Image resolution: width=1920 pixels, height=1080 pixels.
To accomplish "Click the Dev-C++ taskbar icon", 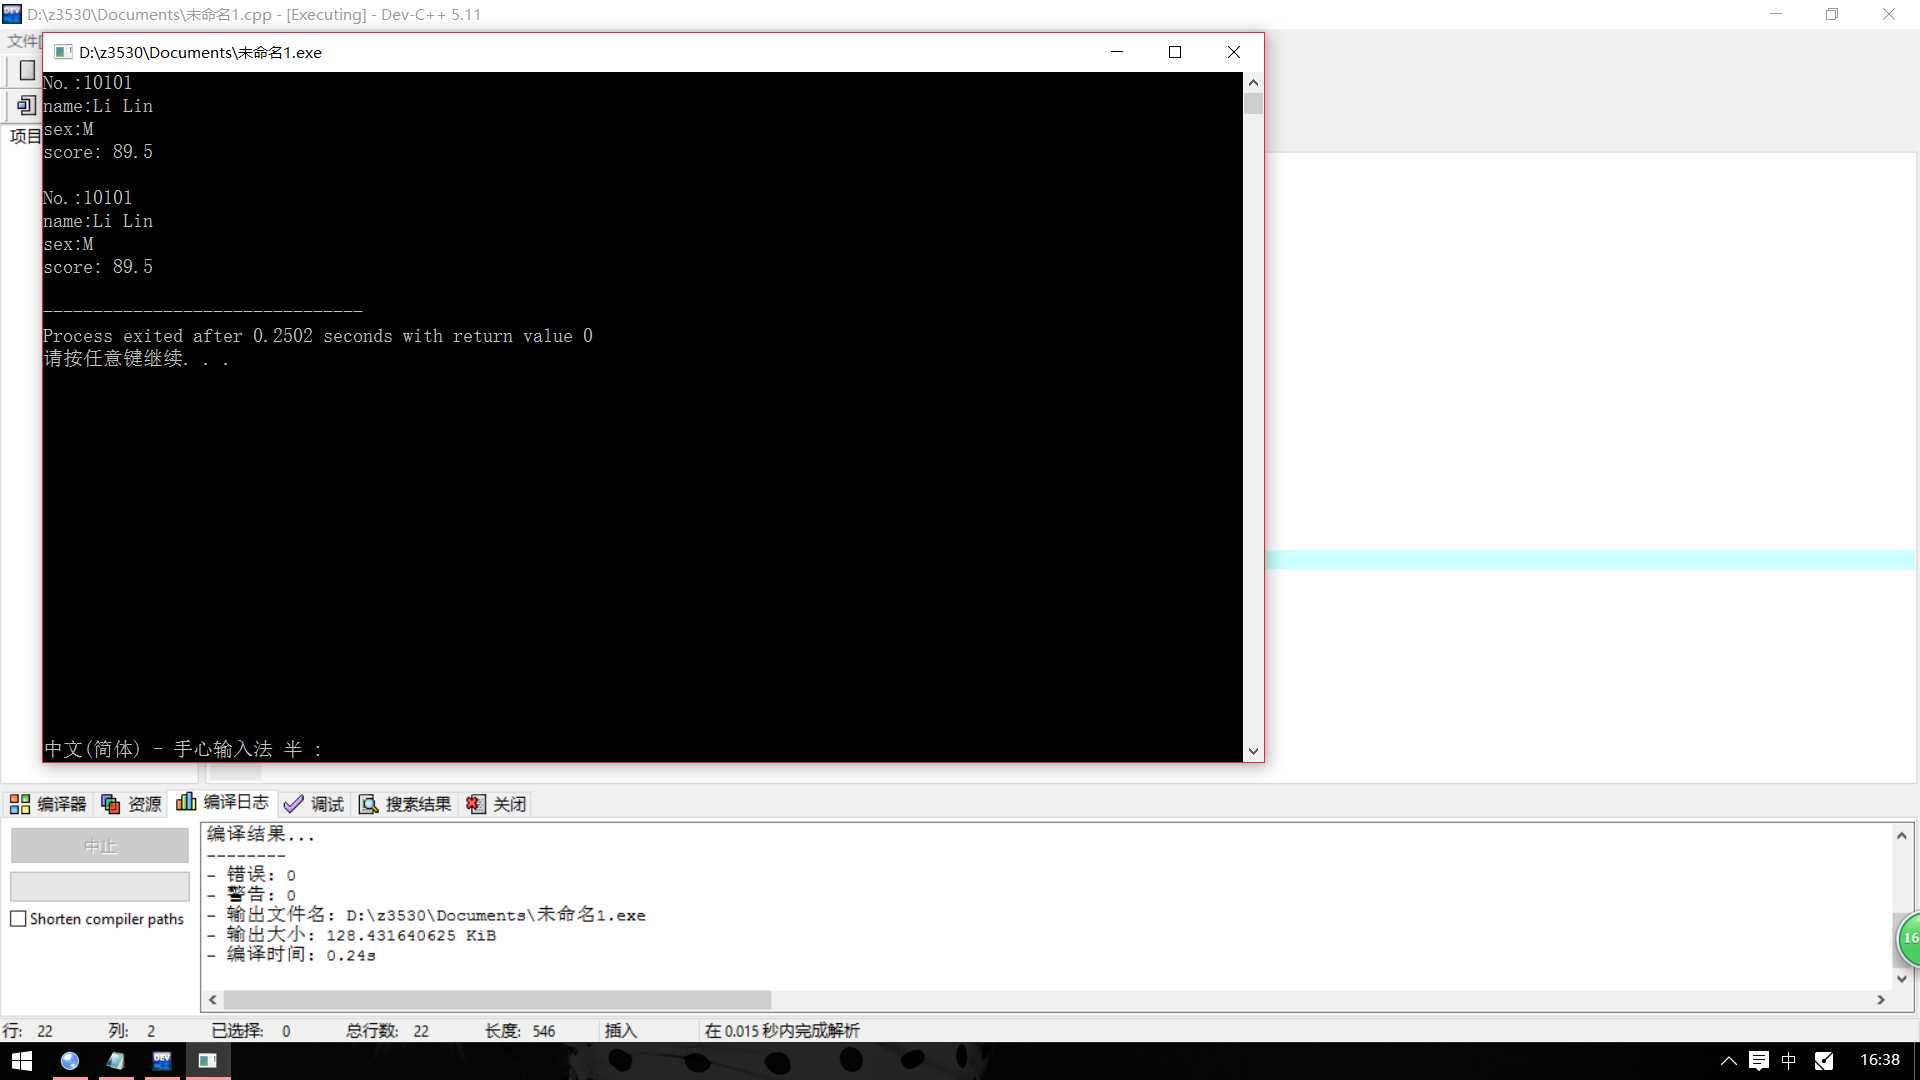I will (x=162, y=1061).
